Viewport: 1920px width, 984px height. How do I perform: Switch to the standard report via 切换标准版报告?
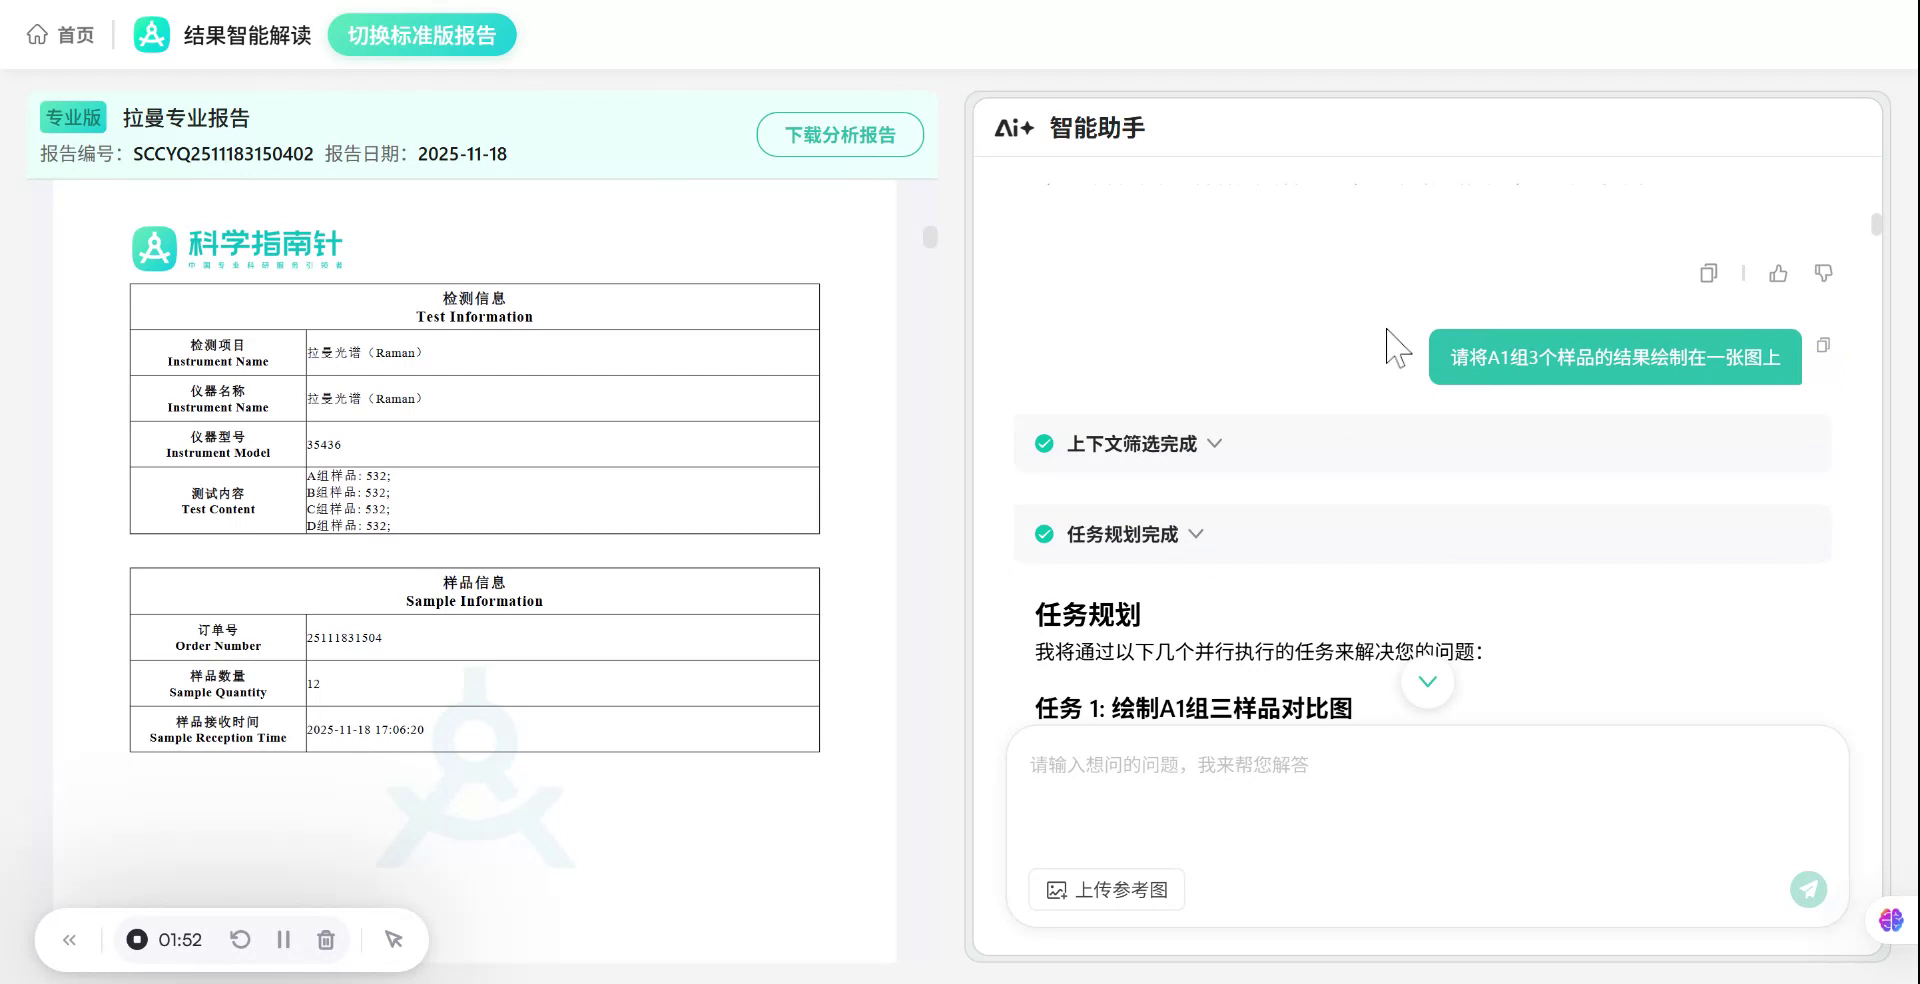point(421,33)
